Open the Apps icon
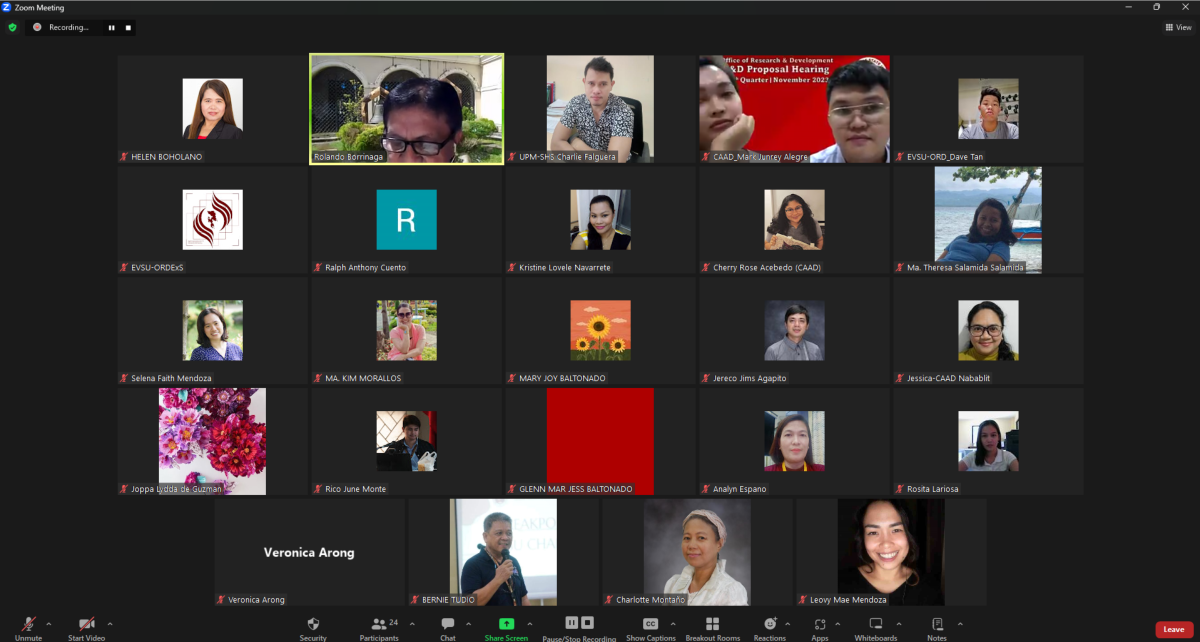1200x642 pixels. point(820,624)
